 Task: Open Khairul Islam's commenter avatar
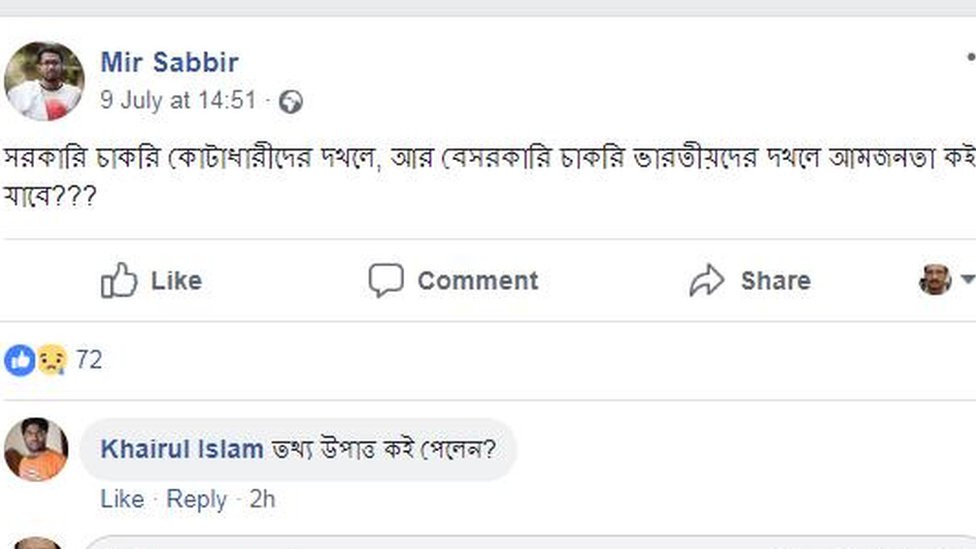pyautogui.click(x=36, y=449)
